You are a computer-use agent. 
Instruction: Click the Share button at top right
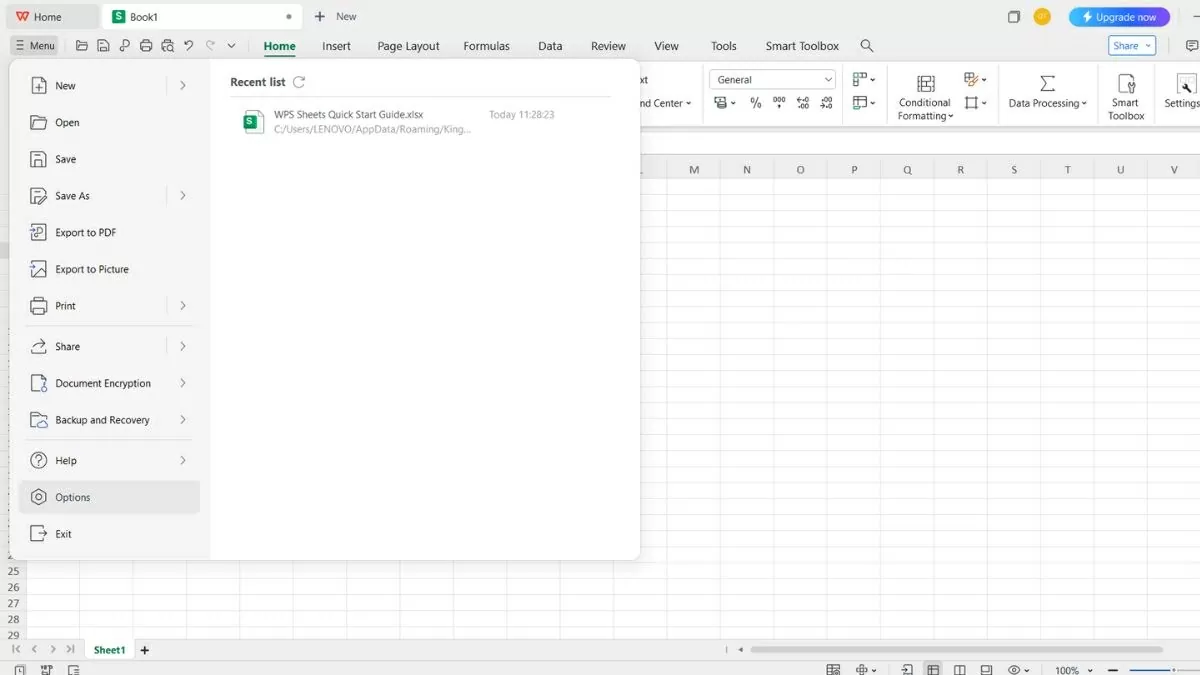tap(1131, 46)
